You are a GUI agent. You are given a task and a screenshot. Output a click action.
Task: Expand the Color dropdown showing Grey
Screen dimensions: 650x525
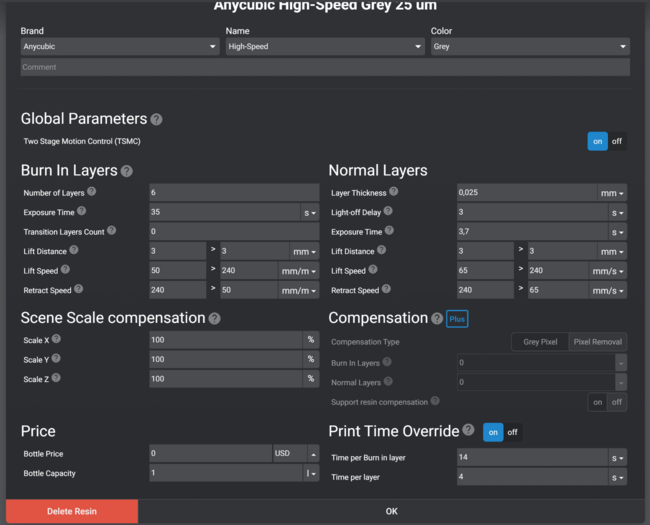tap(529, 46)
